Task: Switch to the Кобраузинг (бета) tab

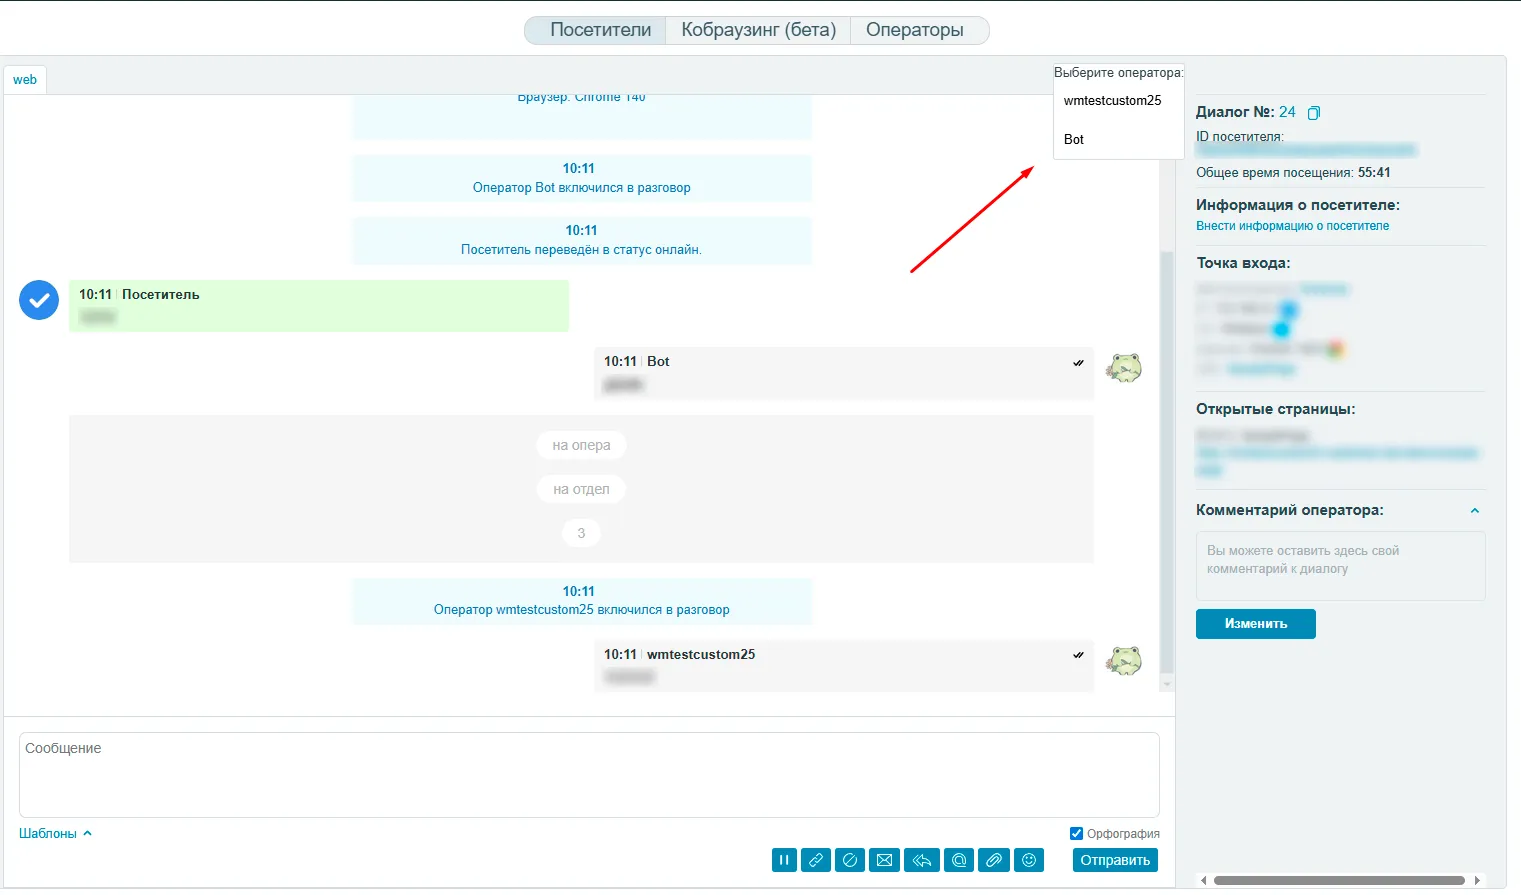Action: pos(758,30)
